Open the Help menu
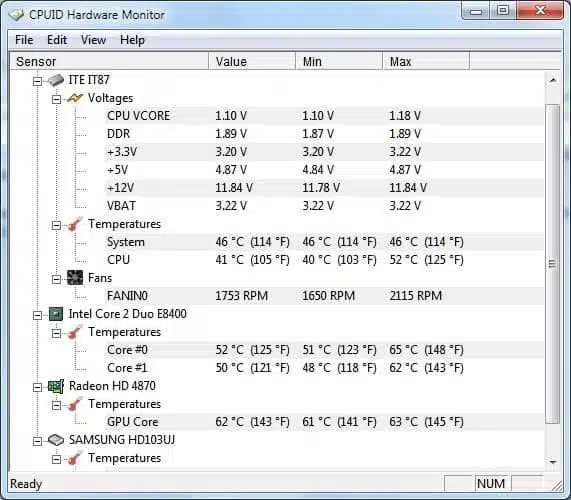 pyautogui.click(x=132, y=40)
